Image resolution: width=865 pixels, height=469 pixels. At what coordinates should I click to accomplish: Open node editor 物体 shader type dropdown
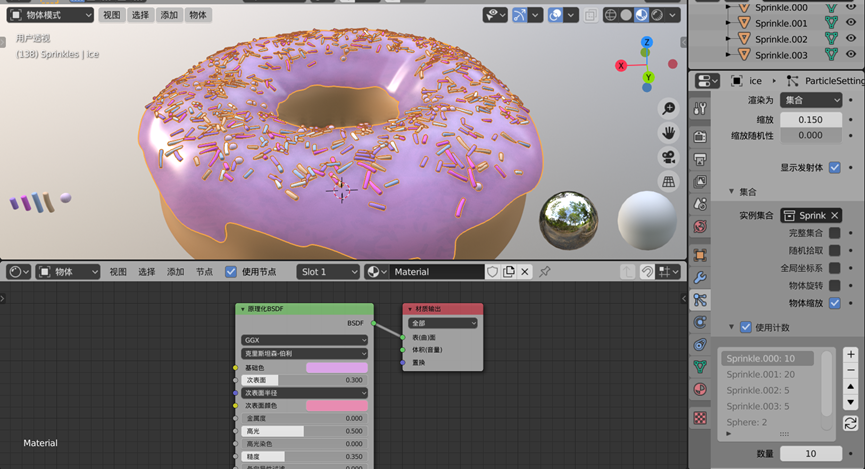pyautogui.click(x=68, y=271)
